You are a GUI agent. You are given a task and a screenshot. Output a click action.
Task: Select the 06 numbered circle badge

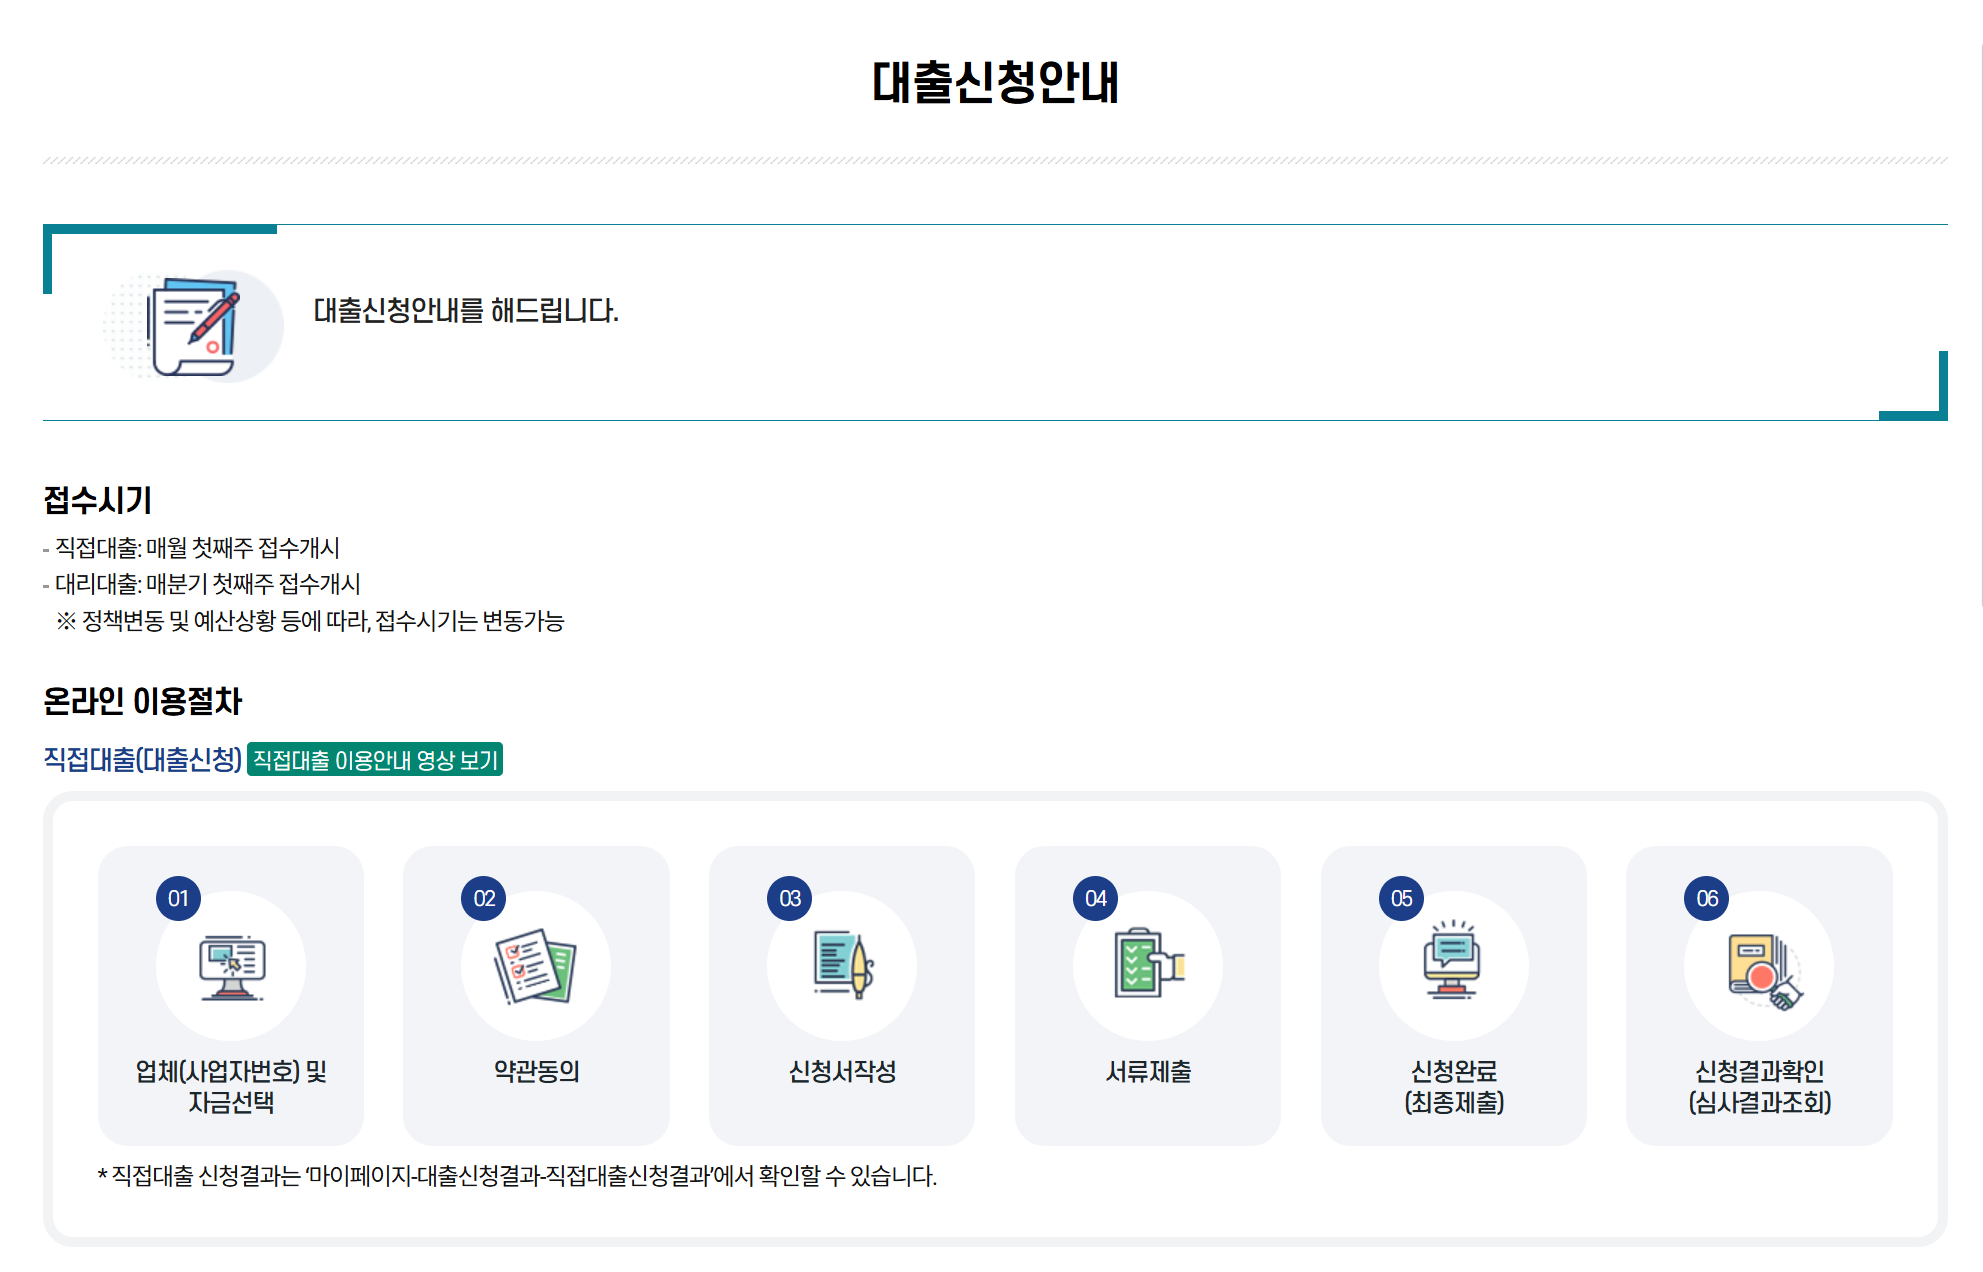(x=1705, y=898)
